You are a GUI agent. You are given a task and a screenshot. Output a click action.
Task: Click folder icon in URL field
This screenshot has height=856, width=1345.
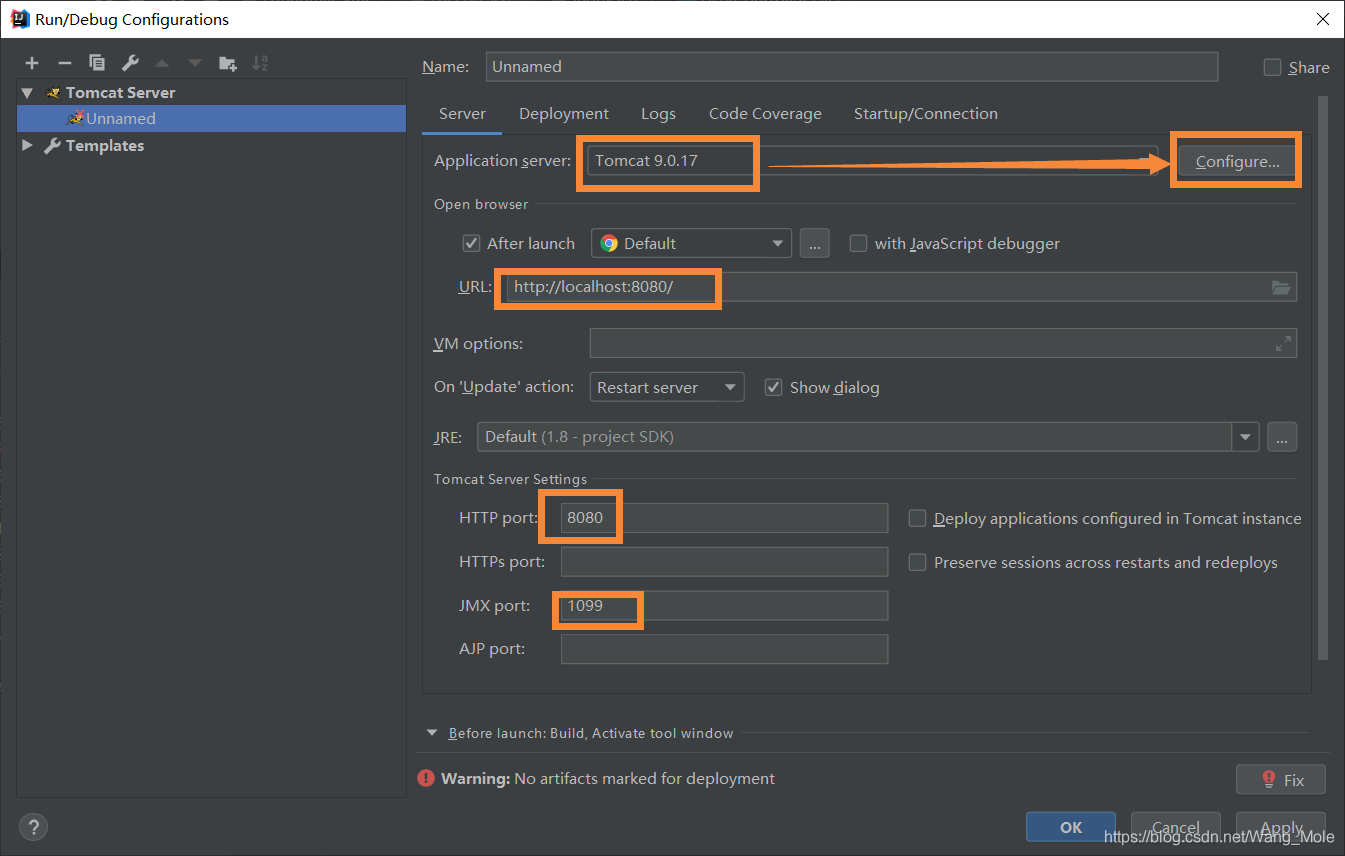pyautogui.click(x=1281, y=287)
